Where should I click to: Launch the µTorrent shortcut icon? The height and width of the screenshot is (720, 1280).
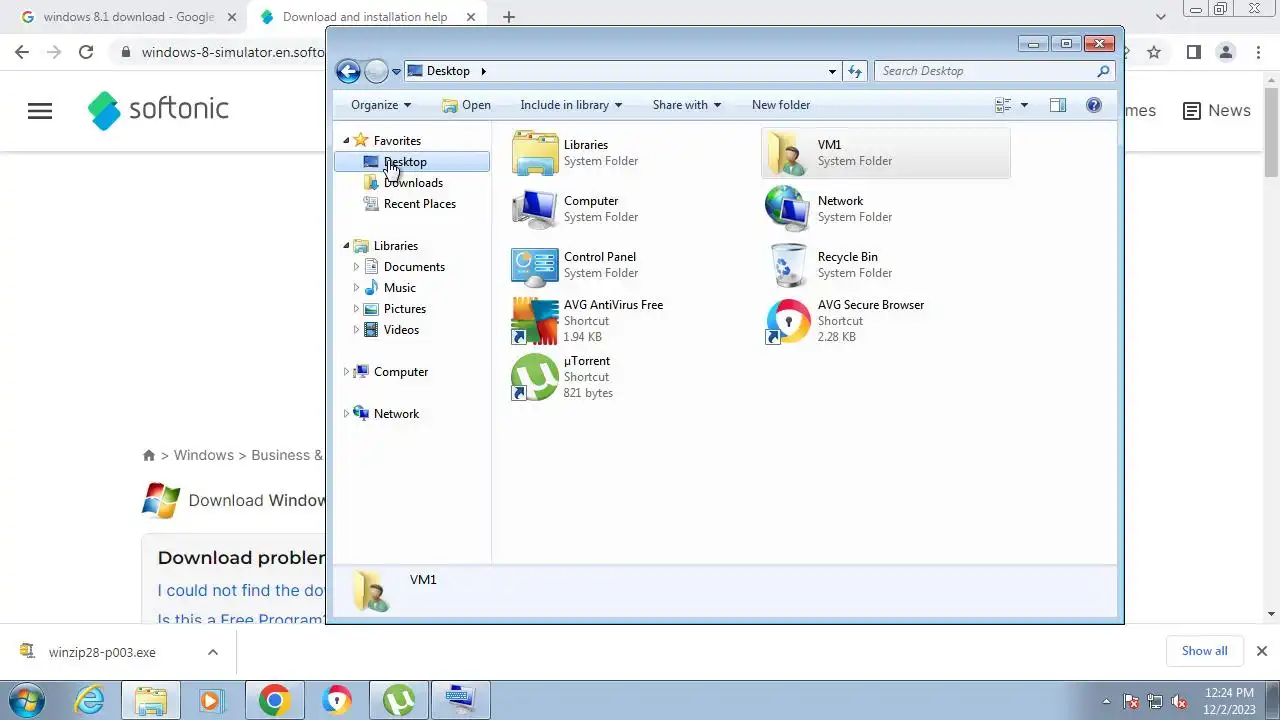535,377
